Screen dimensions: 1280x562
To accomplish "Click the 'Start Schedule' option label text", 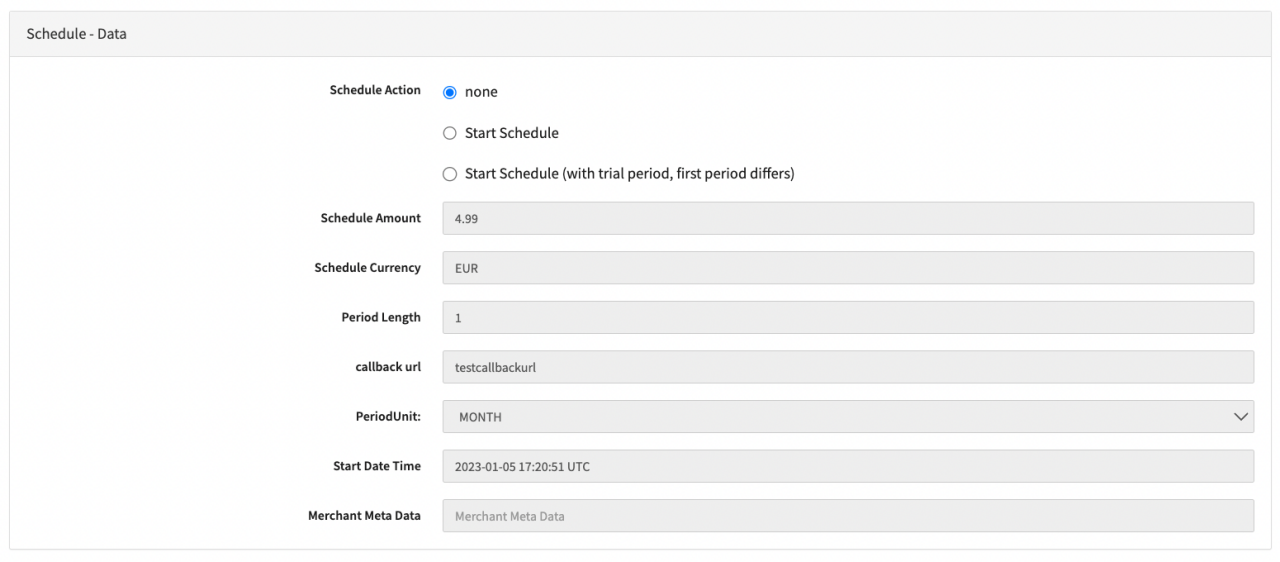I will point(511,133).
